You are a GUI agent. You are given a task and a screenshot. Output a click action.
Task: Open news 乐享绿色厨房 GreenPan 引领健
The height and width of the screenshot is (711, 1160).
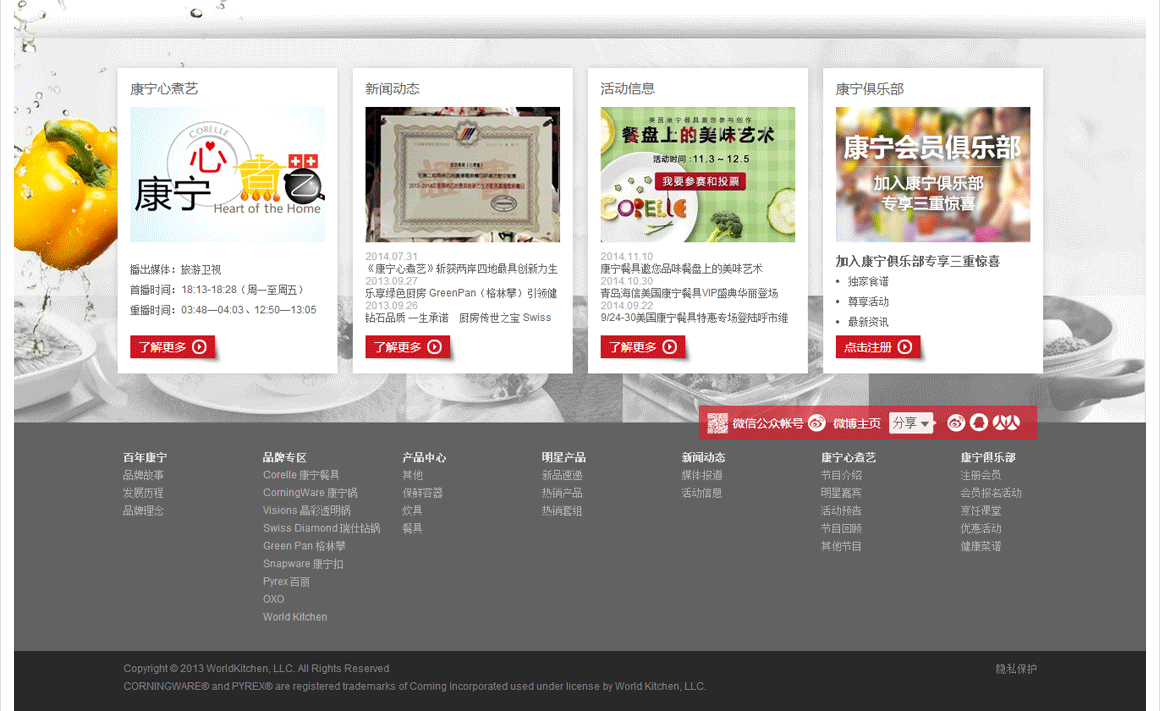[462, 293]
